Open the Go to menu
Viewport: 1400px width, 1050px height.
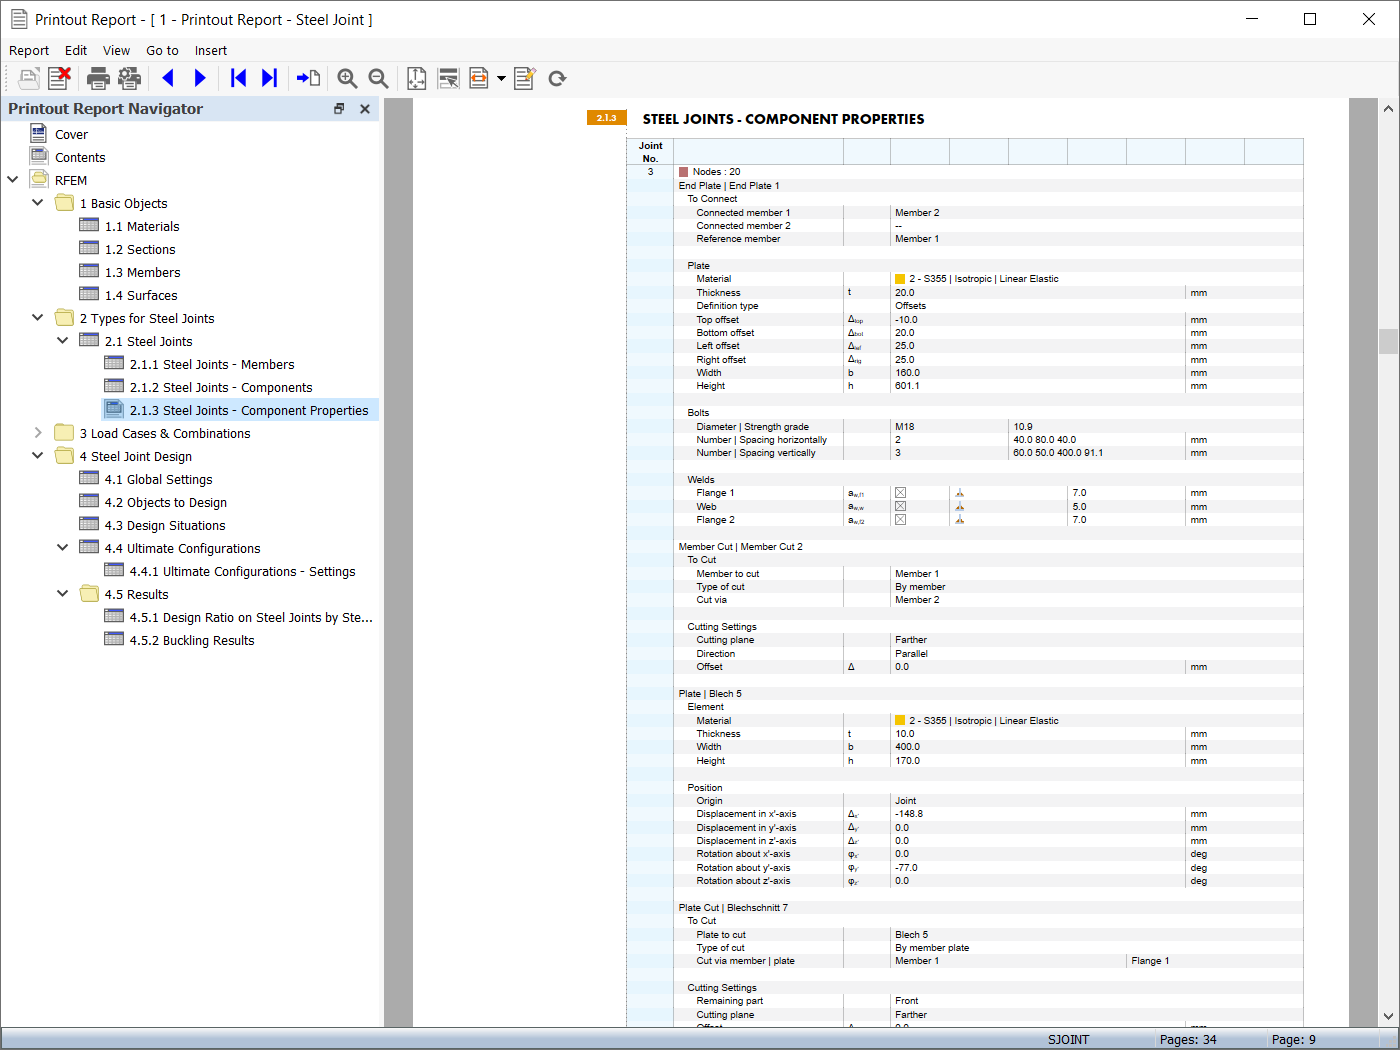point(162,50)
